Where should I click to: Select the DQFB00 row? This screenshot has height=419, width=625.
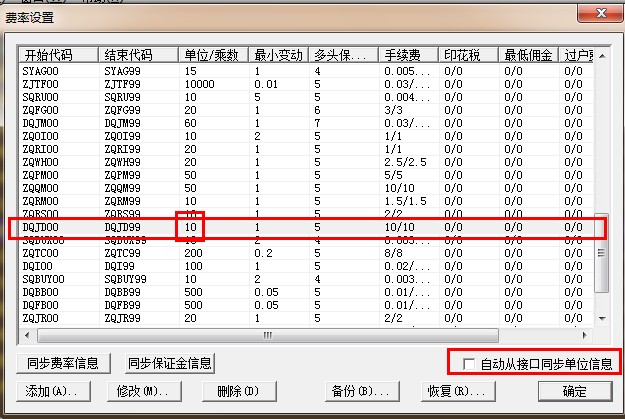point(307,305)
